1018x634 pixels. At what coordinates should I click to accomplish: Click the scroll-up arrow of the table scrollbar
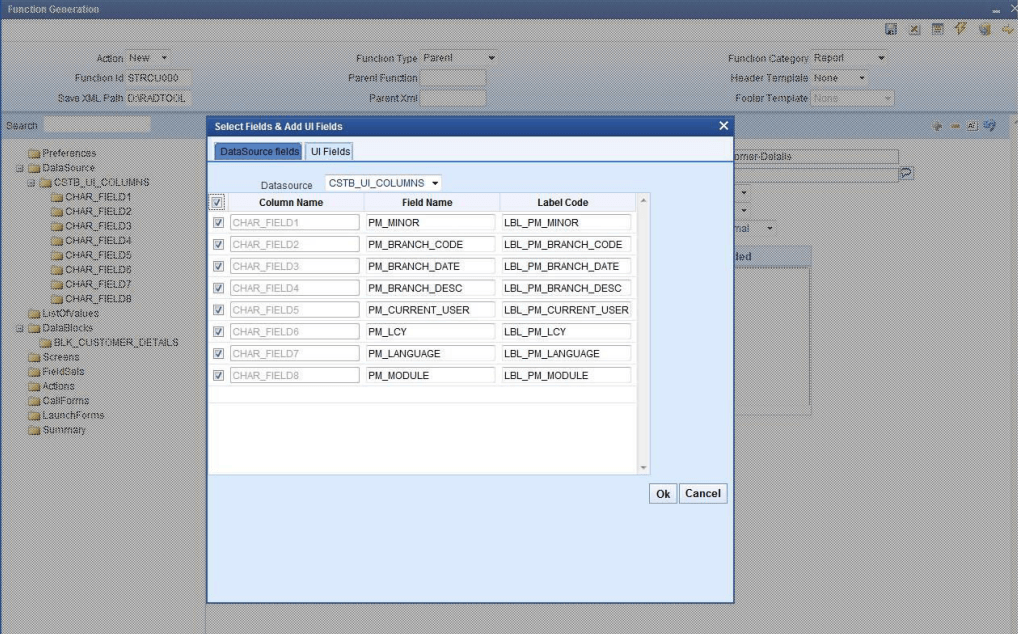643,201
